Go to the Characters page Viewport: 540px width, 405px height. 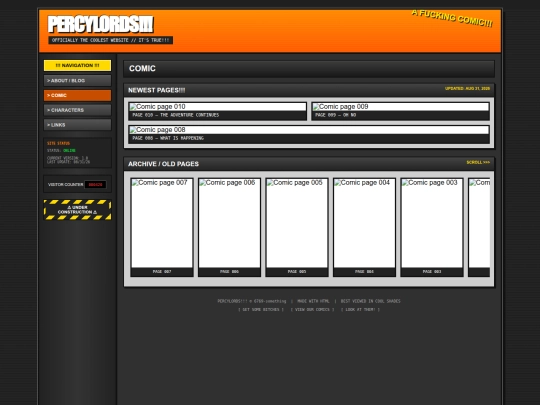coord(77,110)
